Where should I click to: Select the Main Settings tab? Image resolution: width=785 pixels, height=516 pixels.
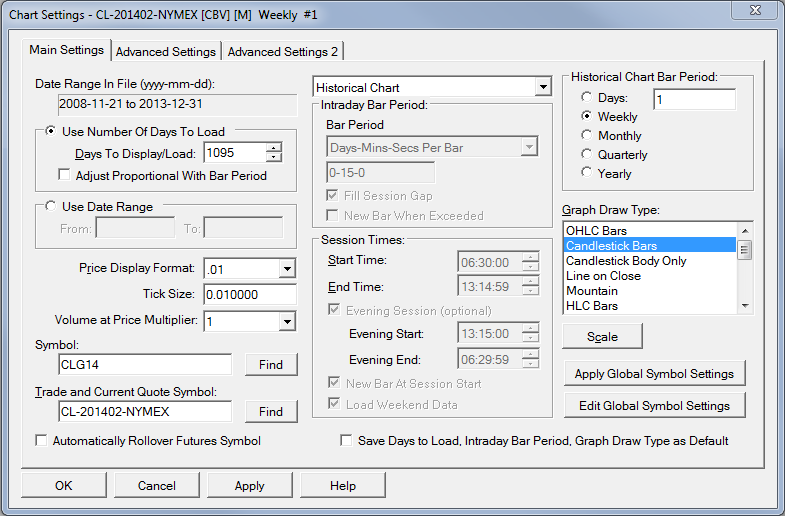point(66,50)
